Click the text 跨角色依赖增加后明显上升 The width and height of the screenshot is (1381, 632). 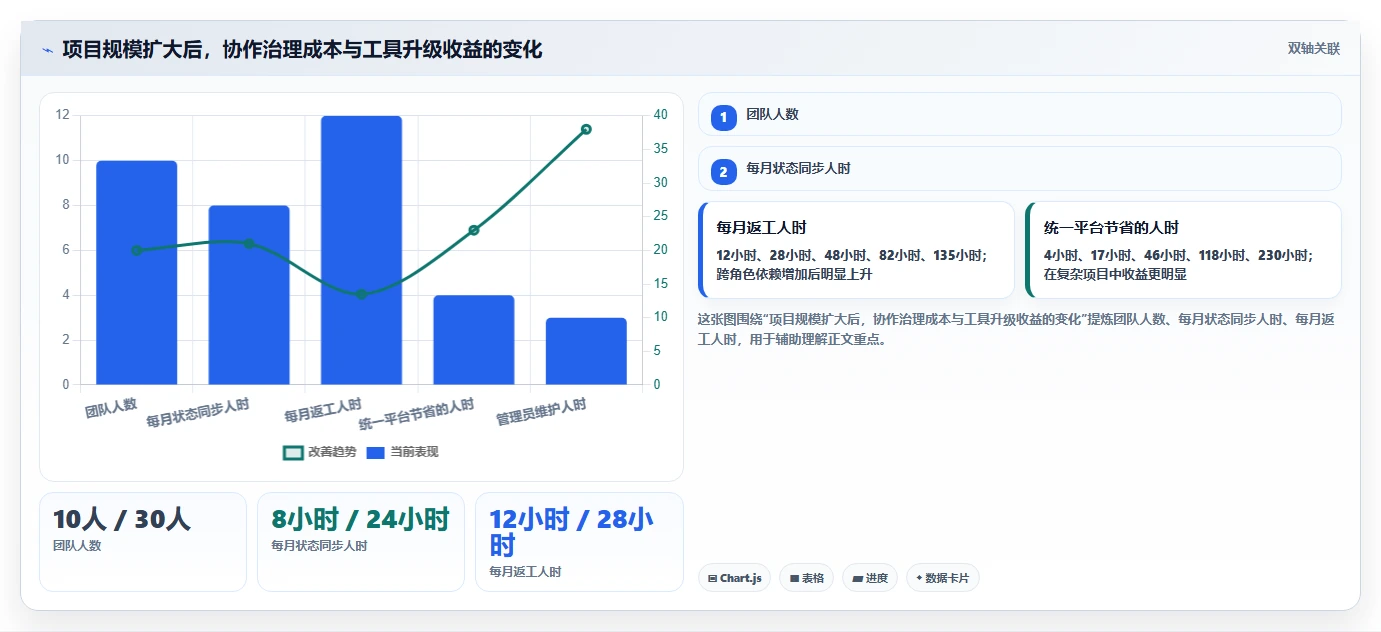(794, 274)
